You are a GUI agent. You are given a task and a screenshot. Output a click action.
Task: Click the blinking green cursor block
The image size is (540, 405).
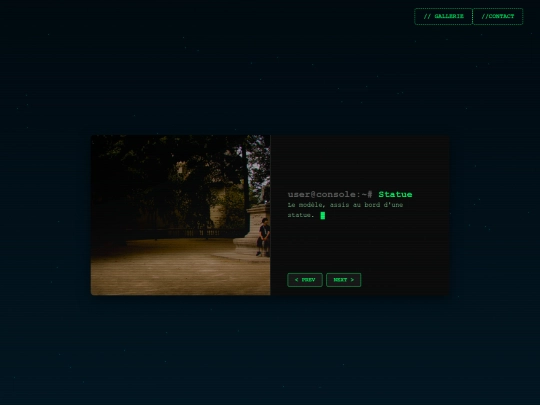[x=323, y=216]
